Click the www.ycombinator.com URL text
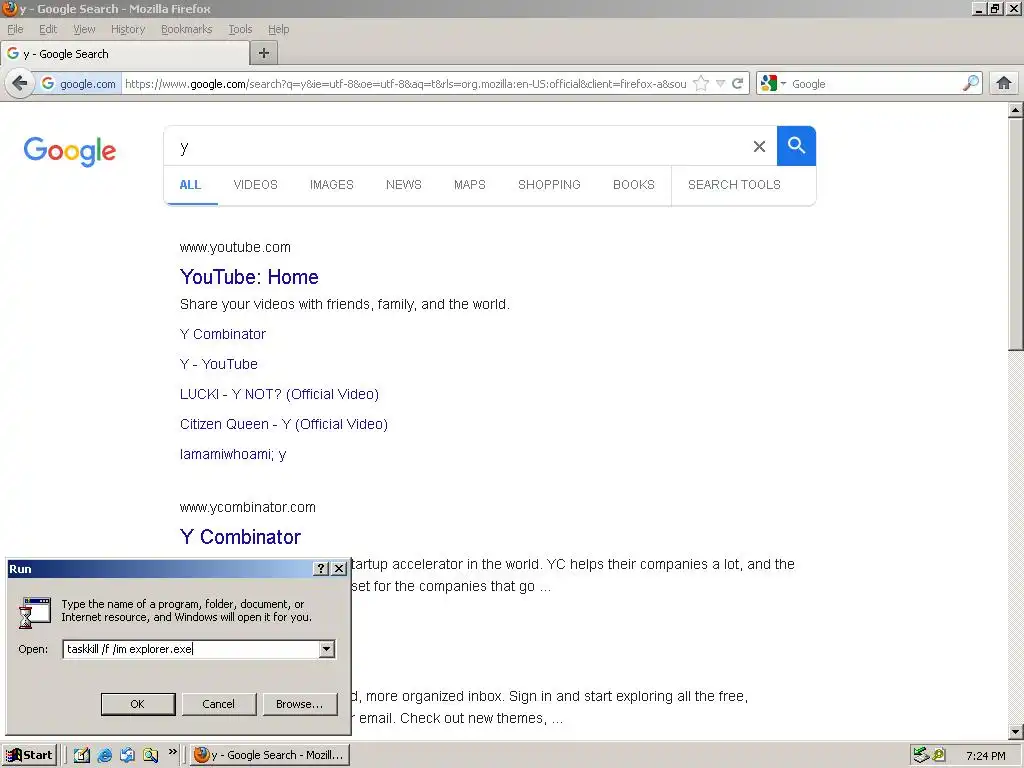Viewport: 1024px width, 768px height. [248, 507]
